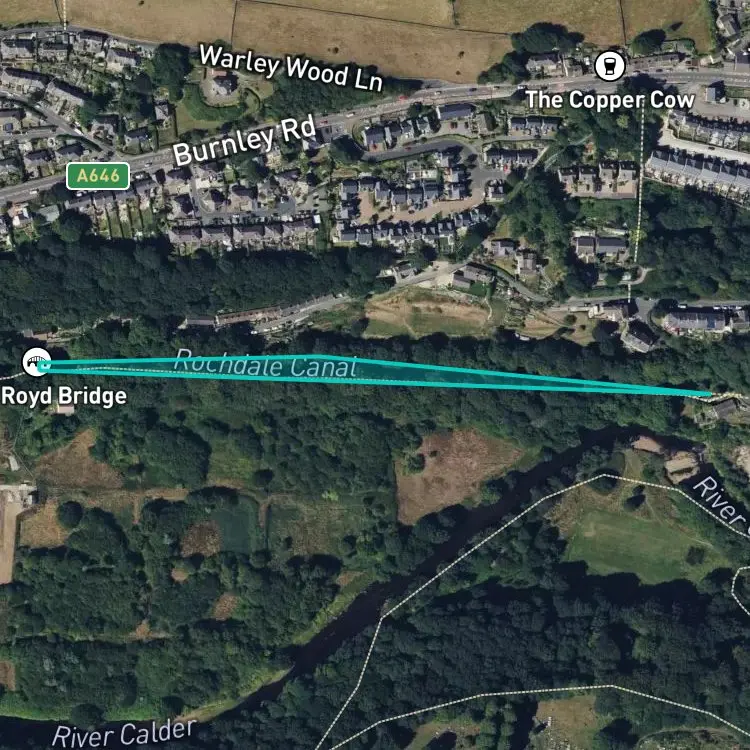Select the large house below Warley Wood Ln
Image resolution: width=750 pixels, height=750 pixels.
pyautogui.click(x=221, y=86)
